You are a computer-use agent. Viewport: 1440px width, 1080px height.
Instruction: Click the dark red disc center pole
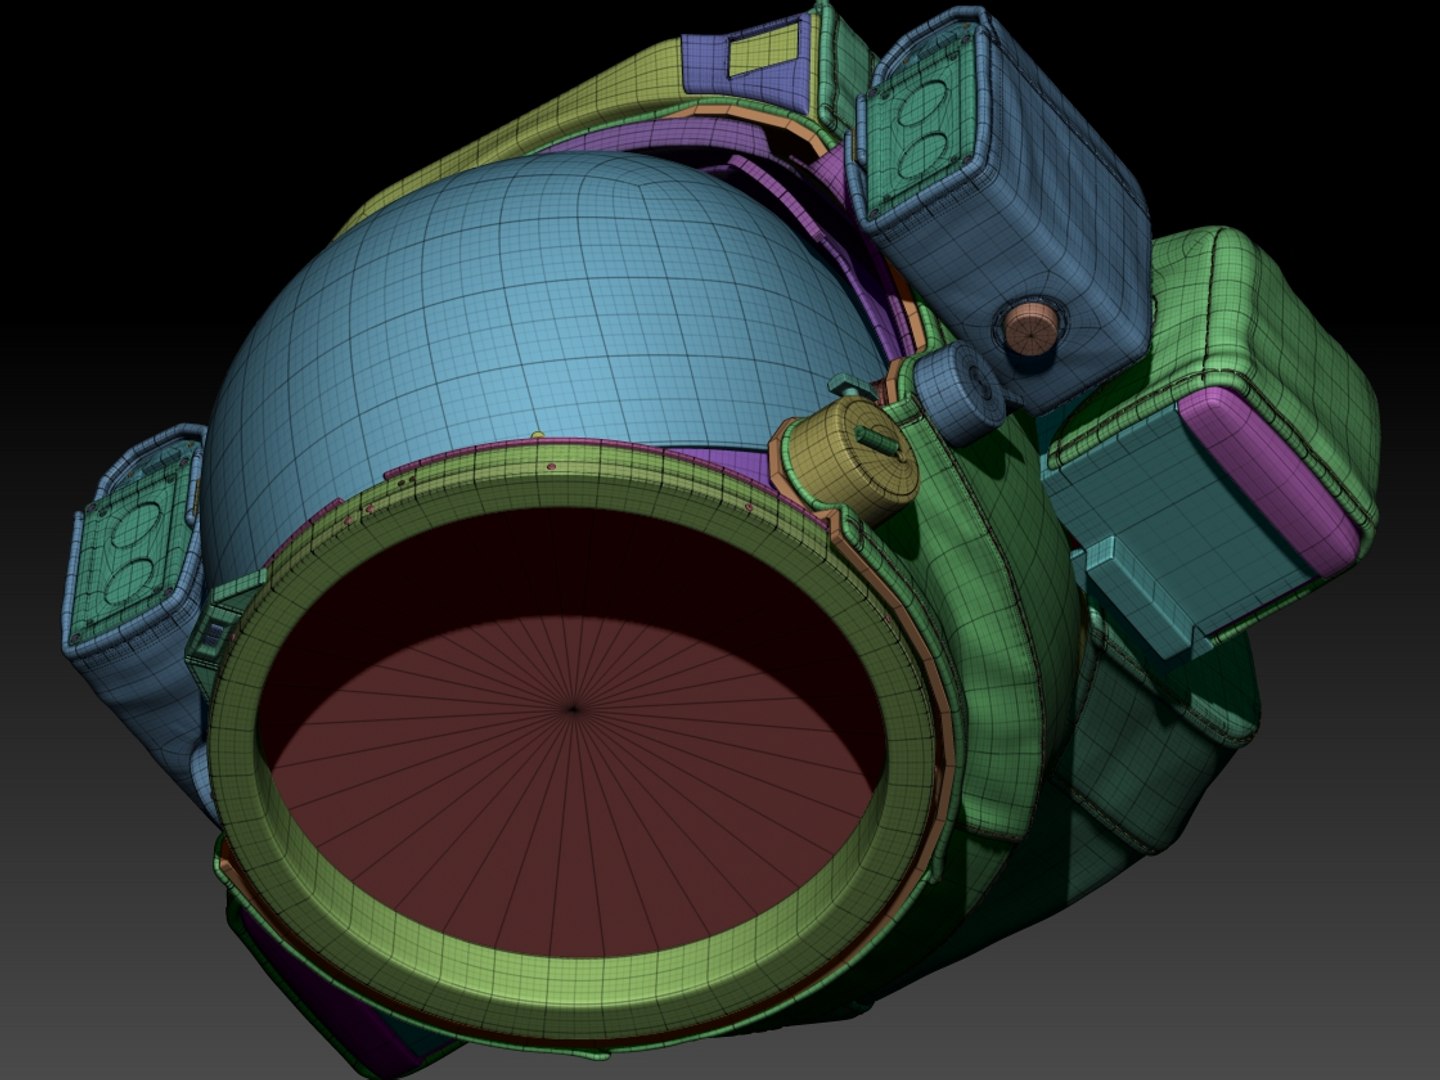tap(573, 709)
